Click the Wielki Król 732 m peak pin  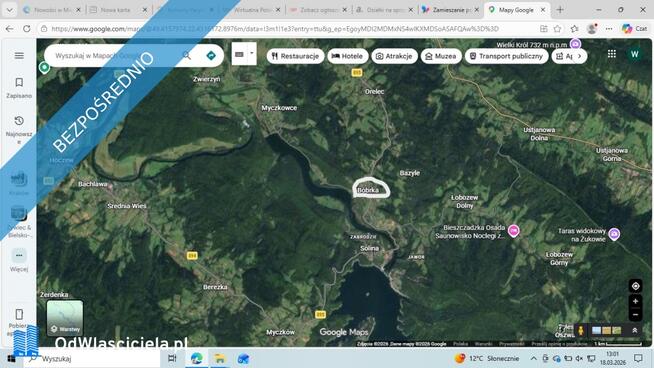click(576, 44)
